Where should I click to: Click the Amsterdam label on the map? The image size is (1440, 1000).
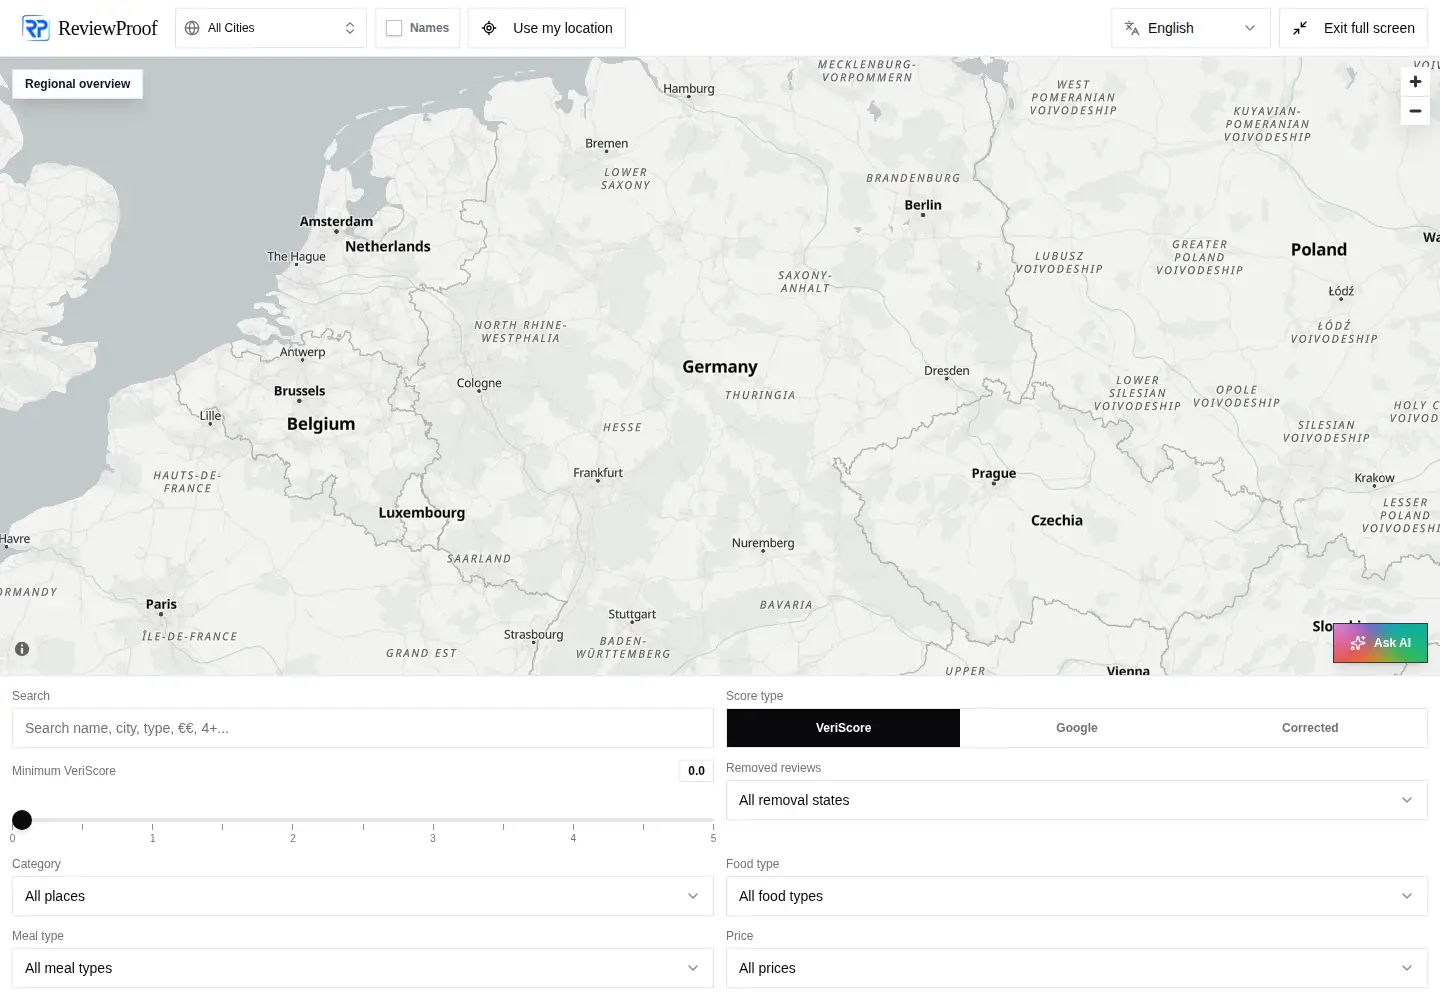(336, 221)
